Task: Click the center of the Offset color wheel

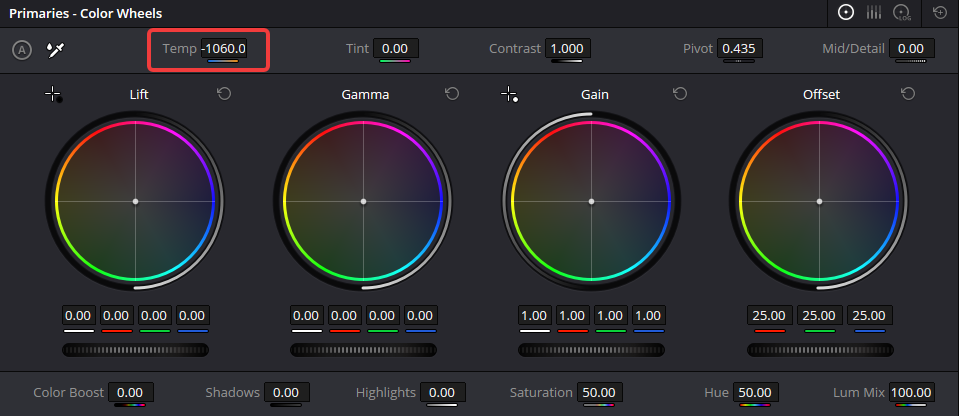Action: pos(820,201)
